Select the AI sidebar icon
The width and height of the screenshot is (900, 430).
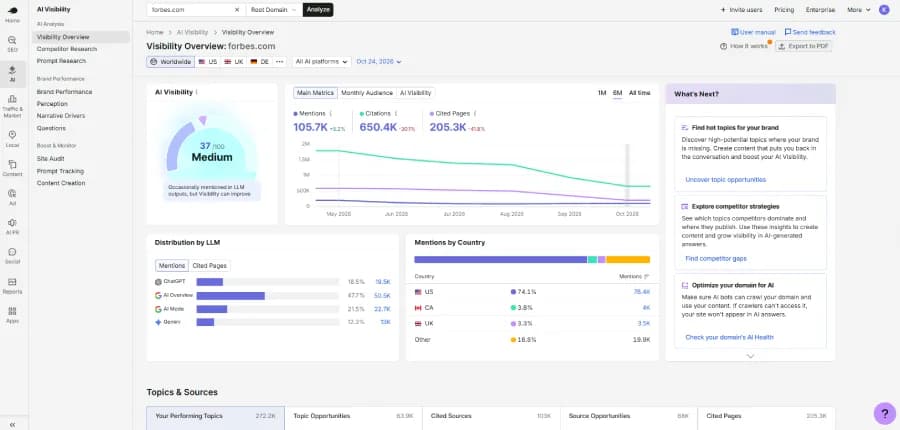(13, 74)
